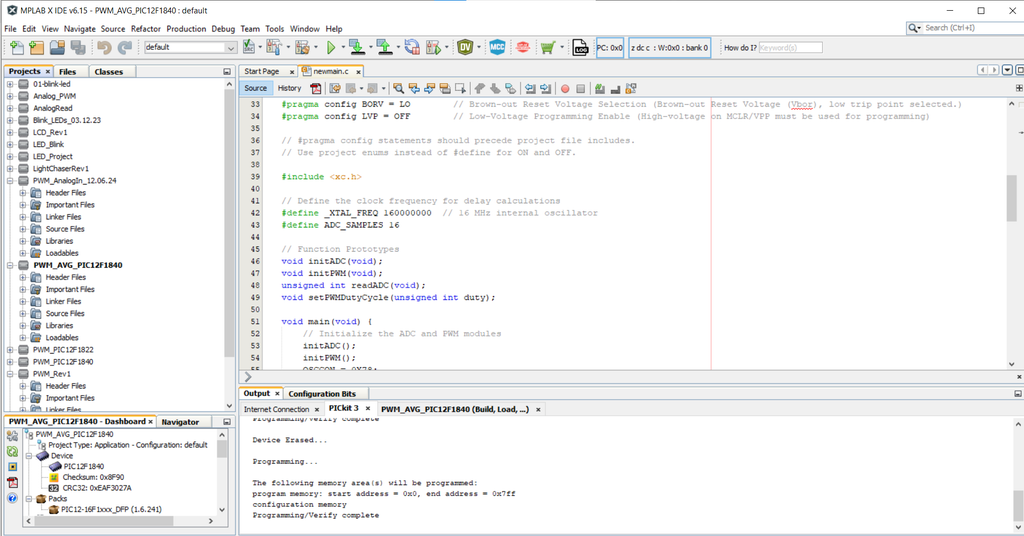The width and height of the screenshot is (1024, 536).
Task: Click the Search (Ctrl+I) field
Action: [x=973, y=27]
